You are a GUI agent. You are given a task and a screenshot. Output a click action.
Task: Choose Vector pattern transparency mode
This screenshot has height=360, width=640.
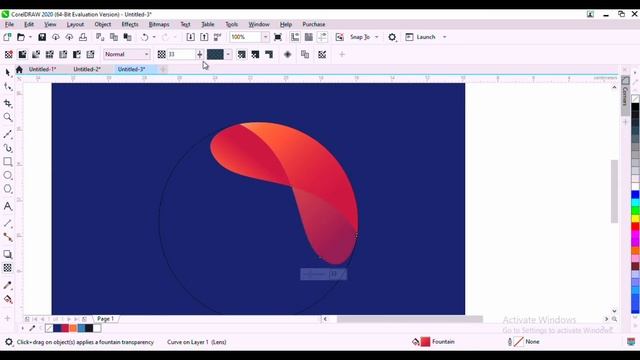tap(49, 54)
